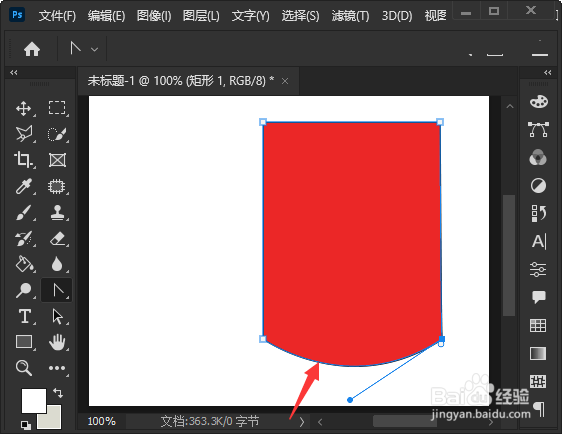Click the vertical scrollbar thumb
The height and width of the screenshot is (434, 562).
509,255
